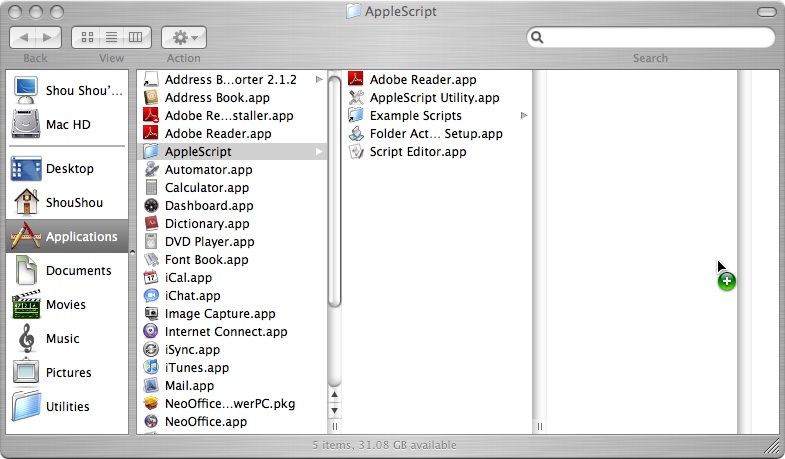Click the Search field
The height and width of the screenshot is (459, 785).
click(x=650, y=38)
